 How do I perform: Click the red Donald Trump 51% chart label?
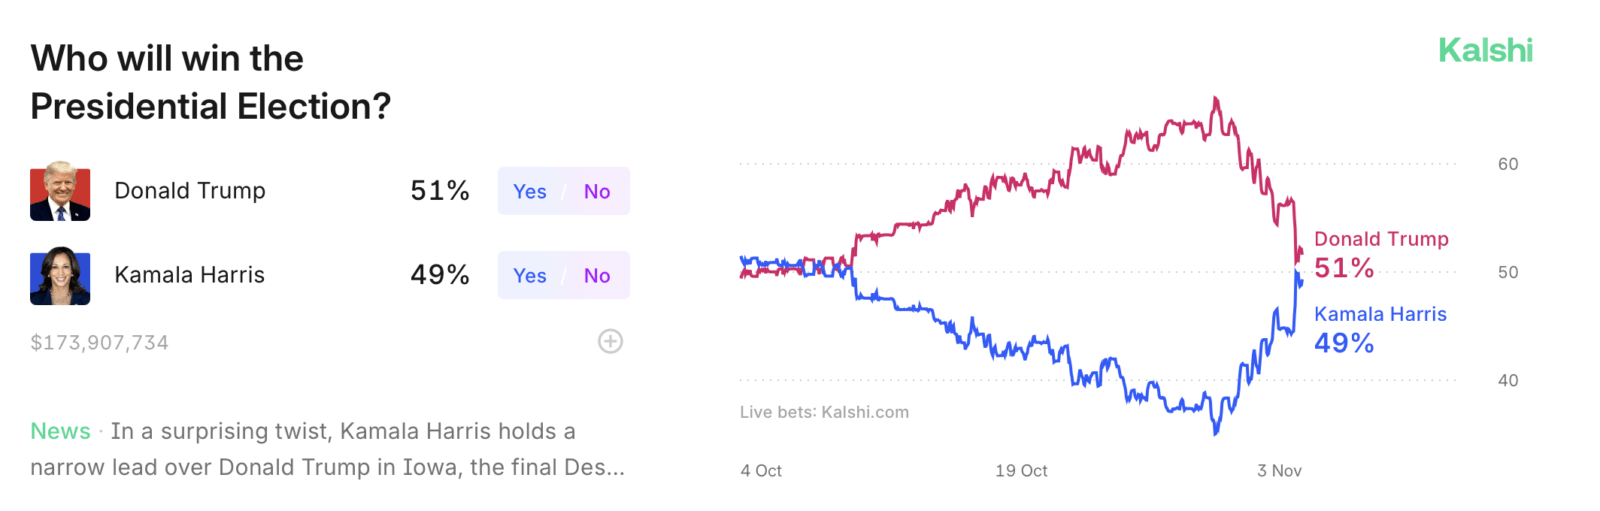[1381, 254]
